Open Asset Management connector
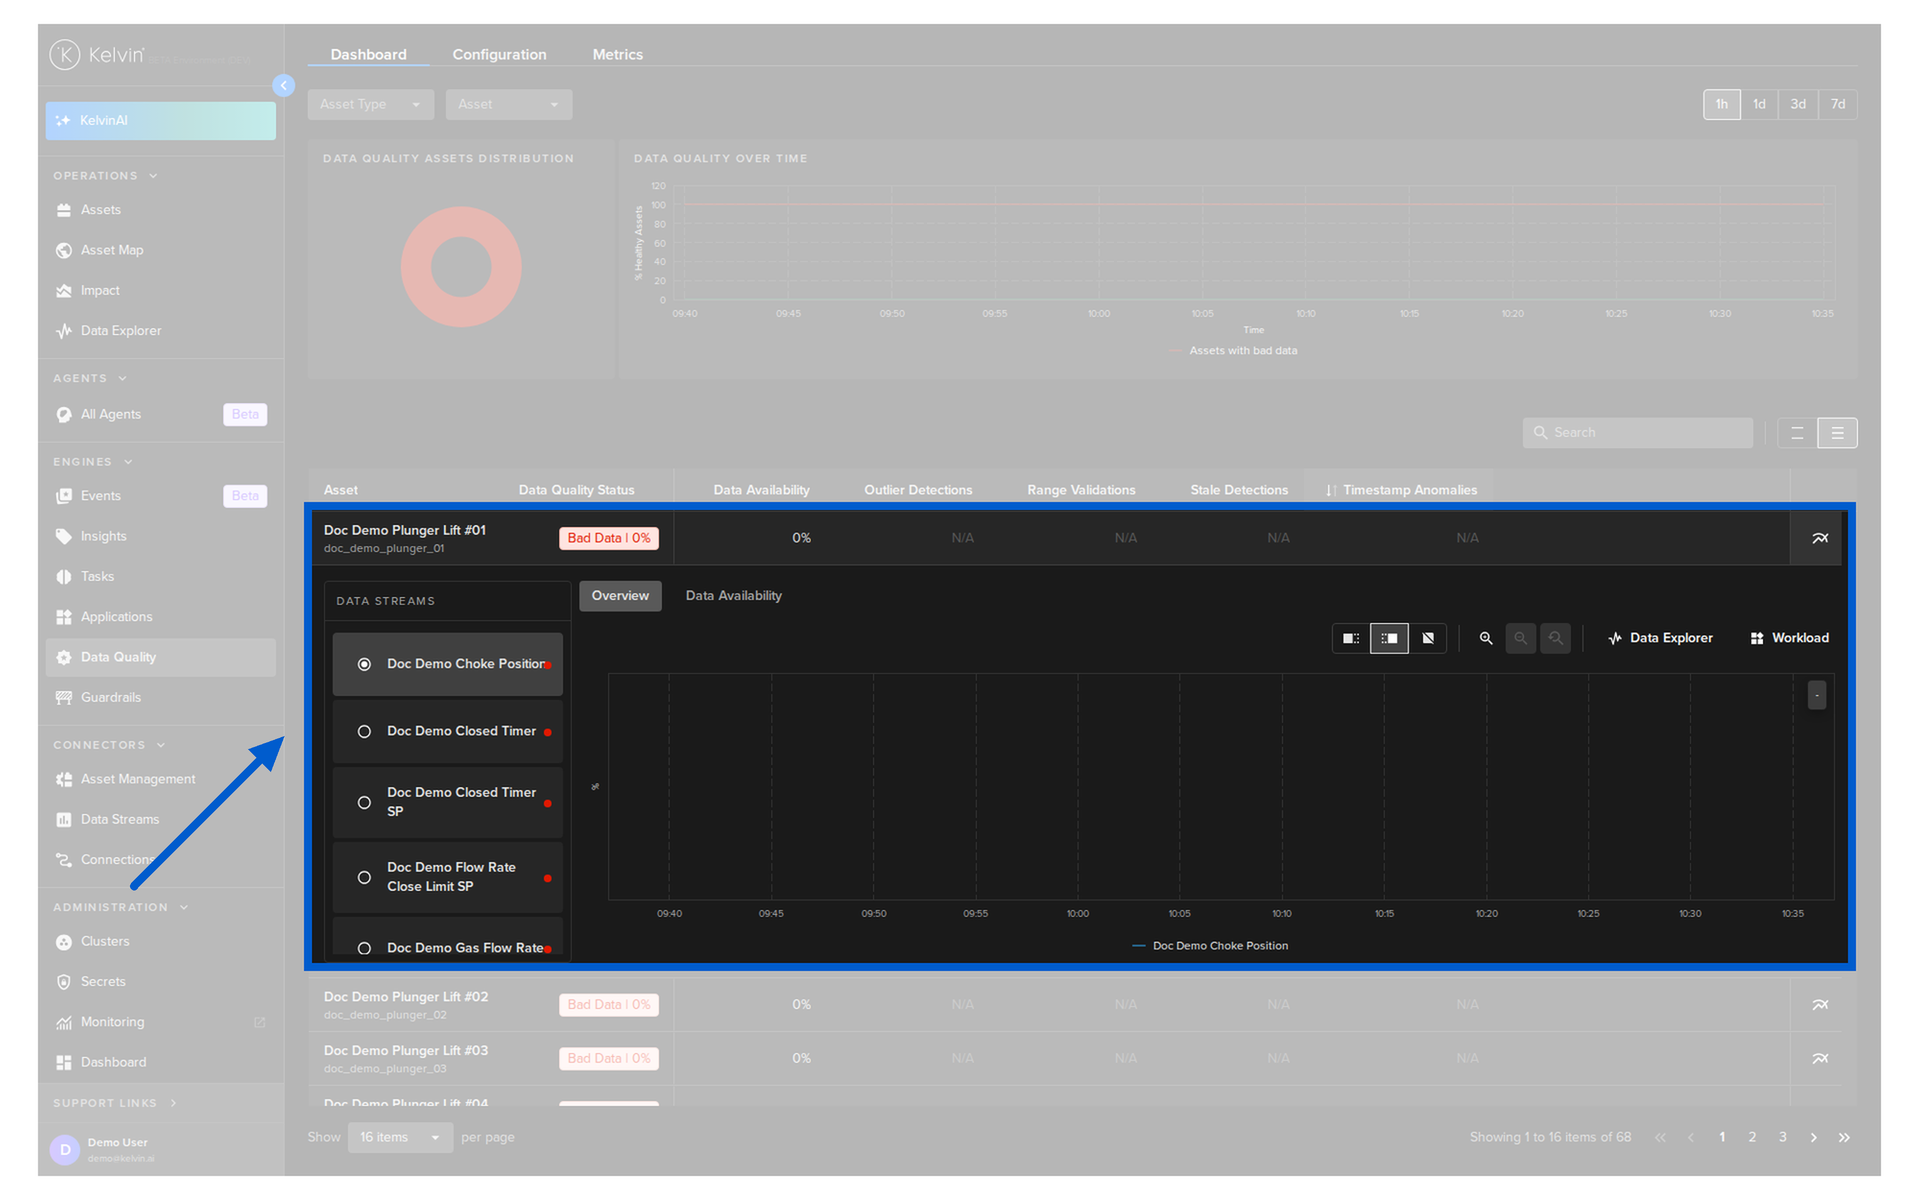This screenshot has height=1200, width=1920. coord(160,779)
